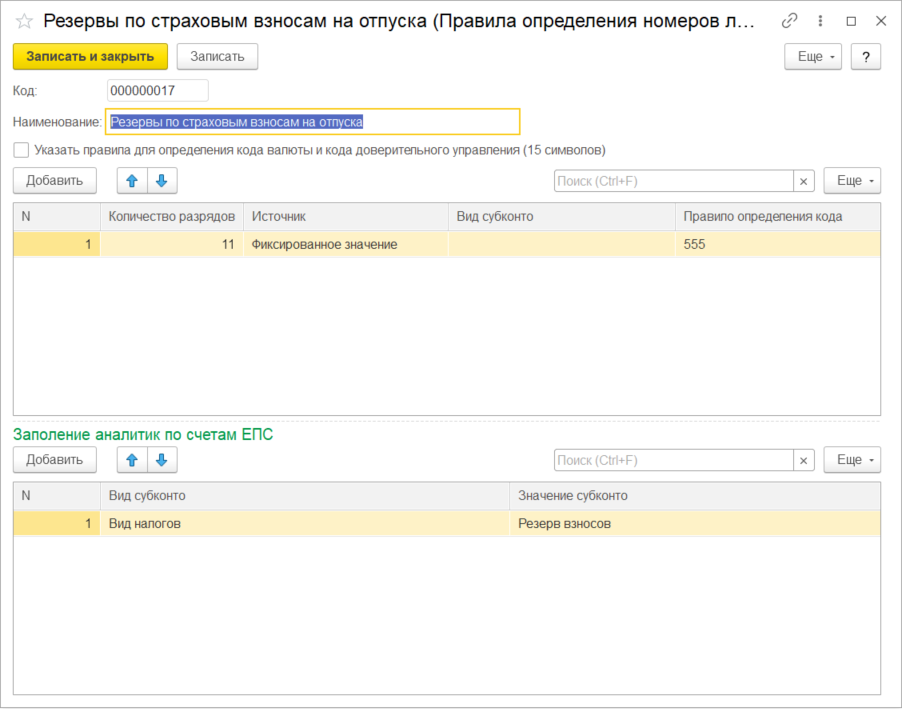Enable currency code rules checkbox
Viewport: 902px width, 709px height.
coord(21,150)
